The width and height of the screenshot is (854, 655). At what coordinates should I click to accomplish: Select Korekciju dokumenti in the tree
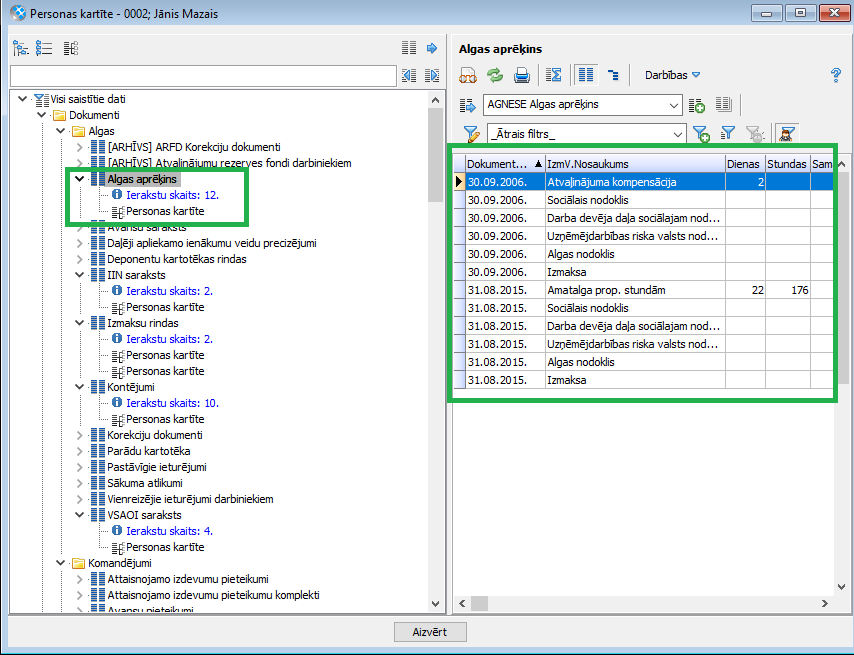[154, 435]
